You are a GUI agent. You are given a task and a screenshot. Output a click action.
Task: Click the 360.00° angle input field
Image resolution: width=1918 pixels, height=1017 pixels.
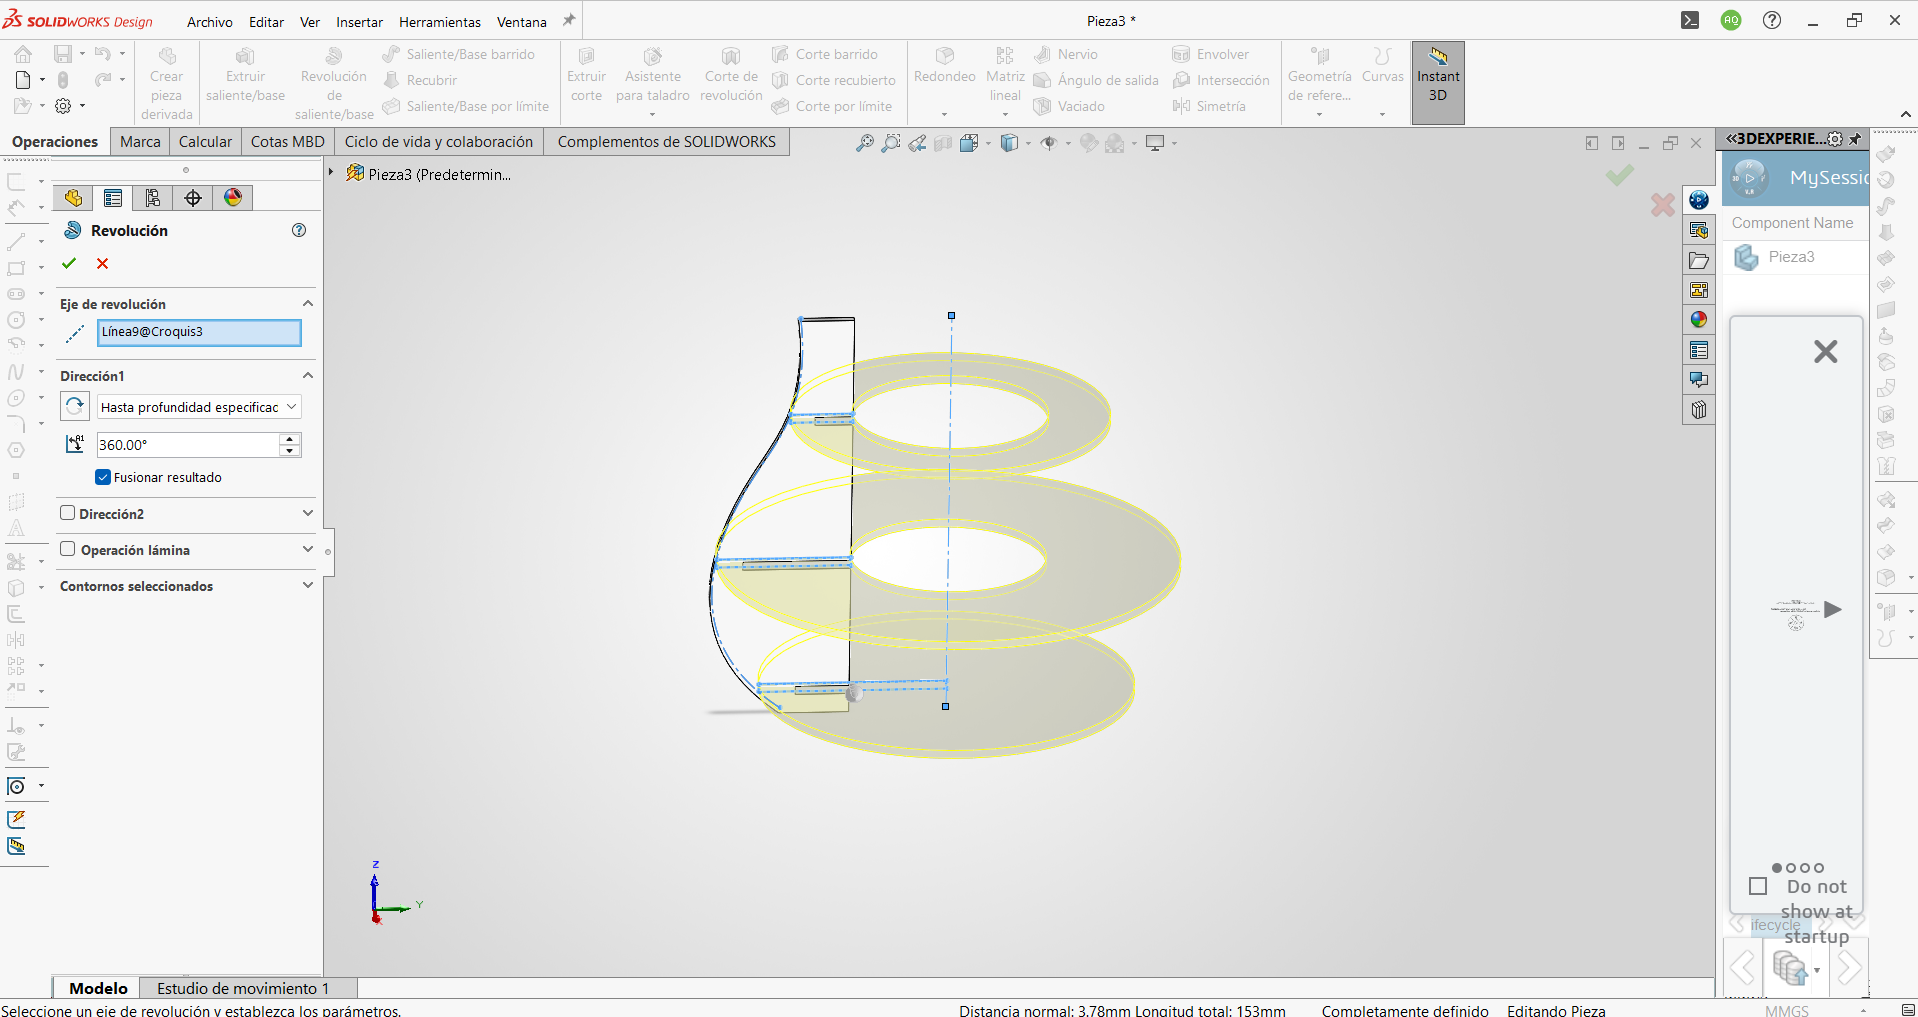click(188, 445)
